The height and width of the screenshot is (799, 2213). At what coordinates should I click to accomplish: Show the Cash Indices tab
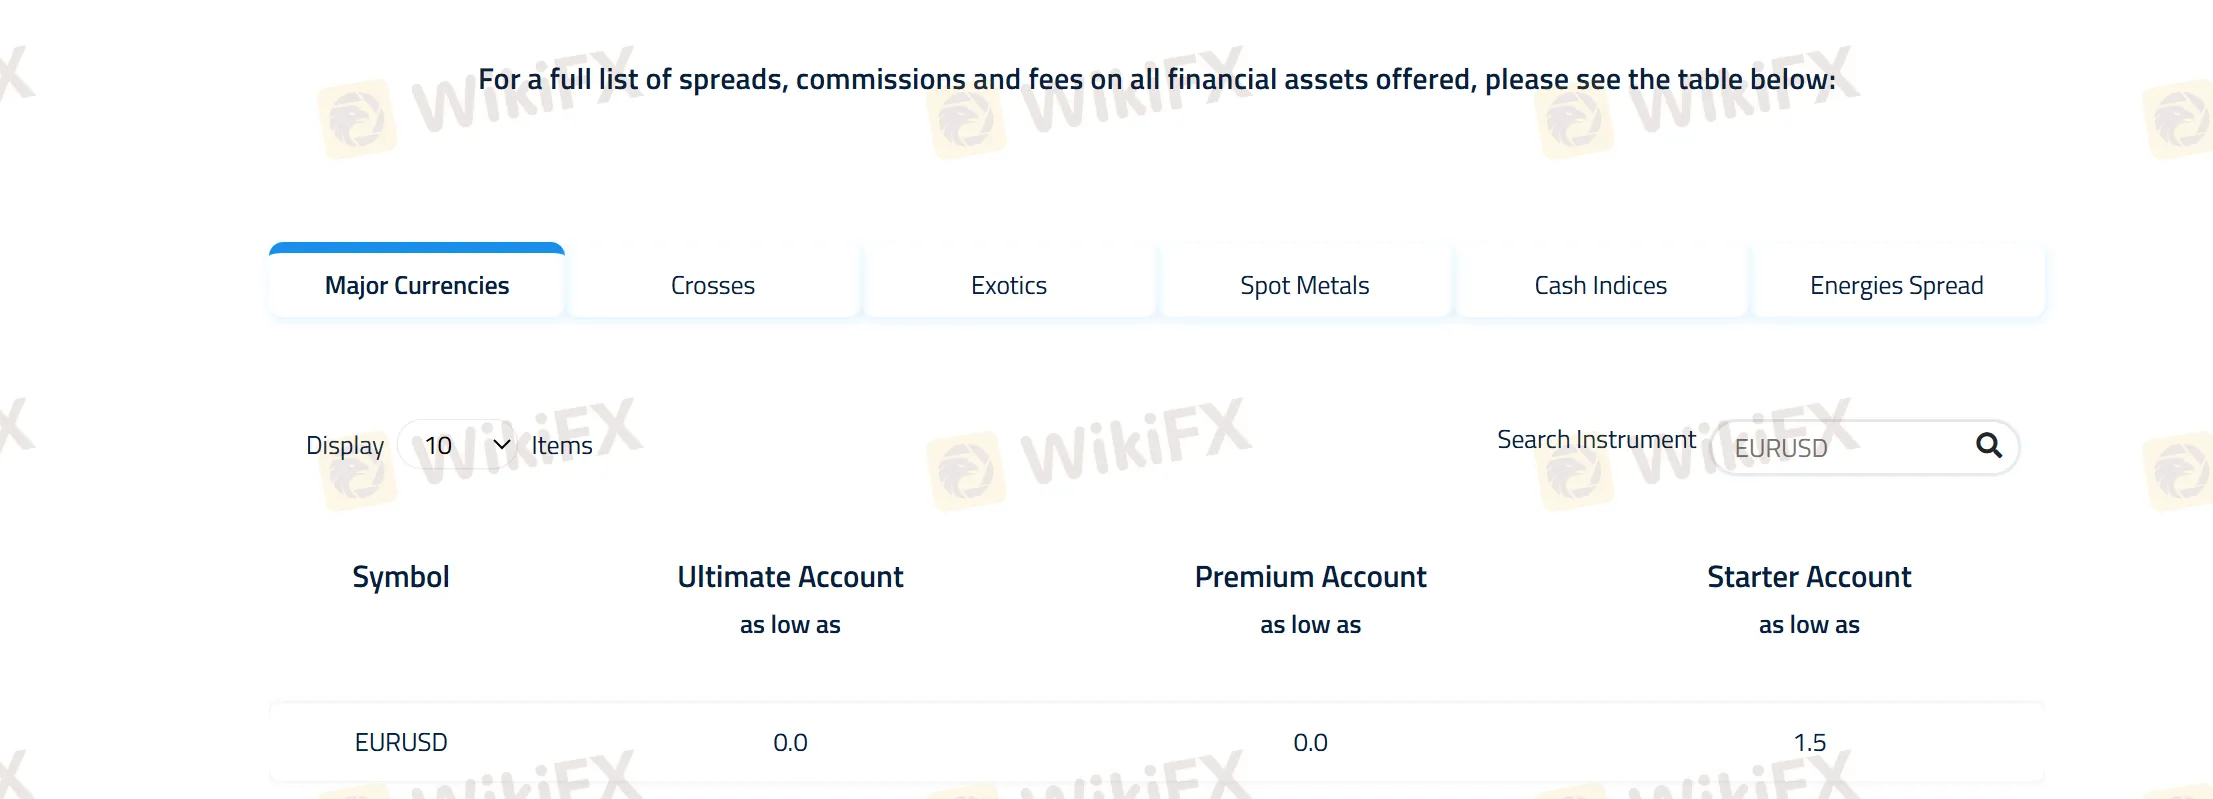[x=1600, y=286]
